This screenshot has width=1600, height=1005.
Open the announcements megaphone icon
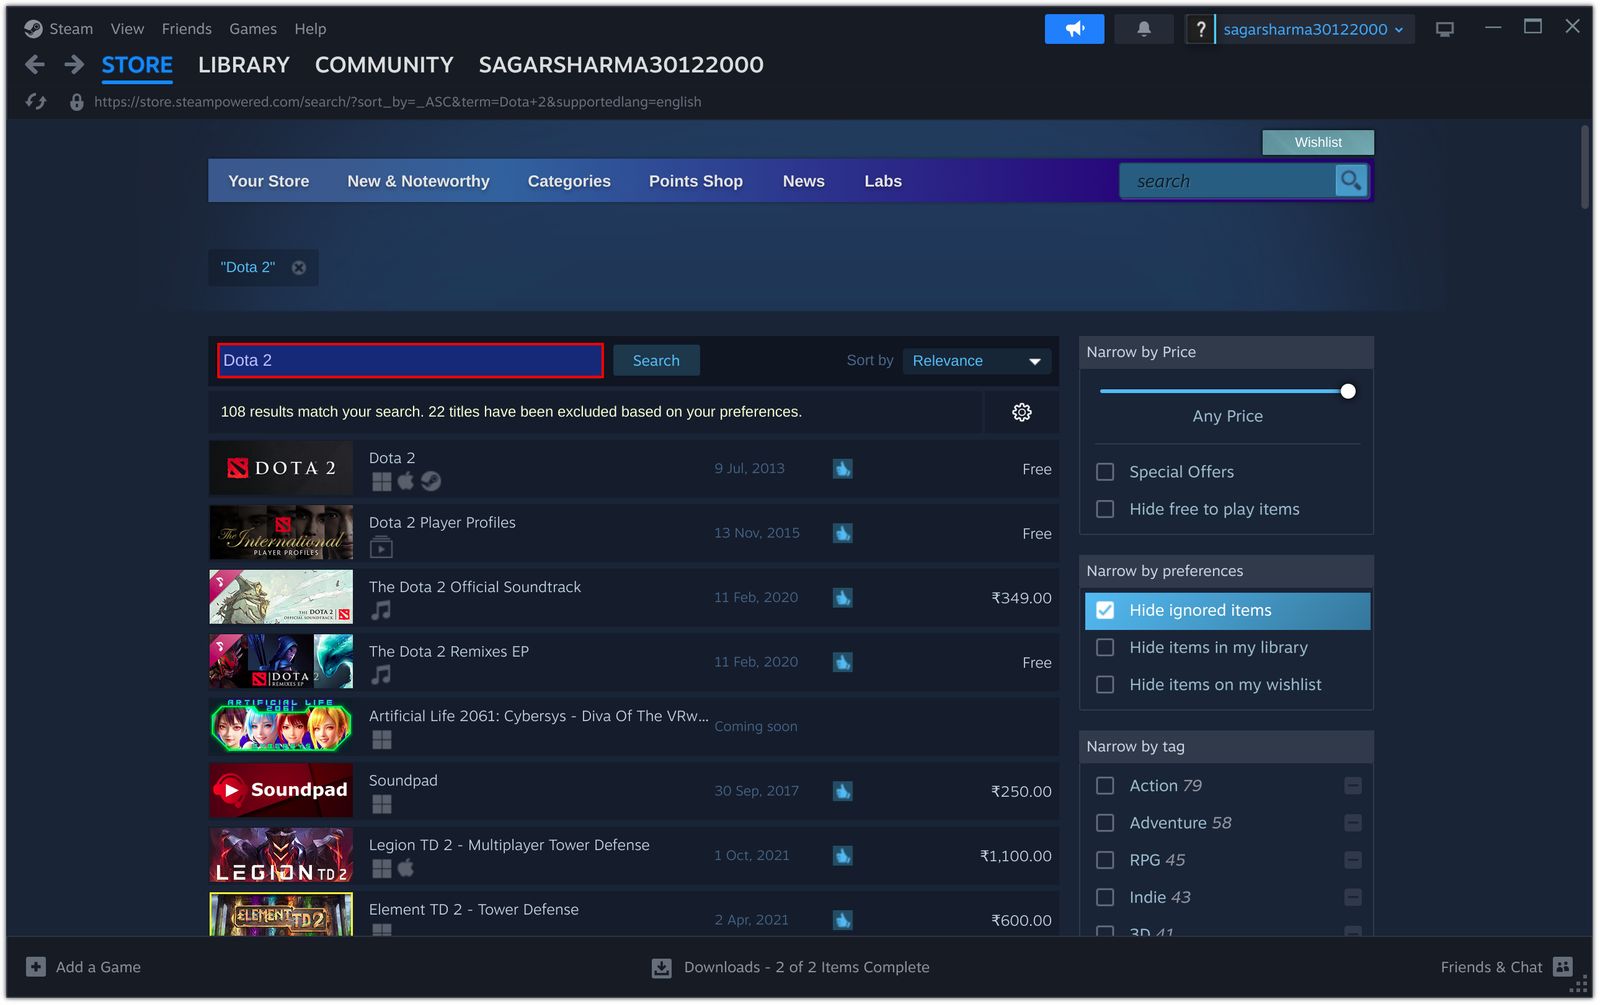1074,29
